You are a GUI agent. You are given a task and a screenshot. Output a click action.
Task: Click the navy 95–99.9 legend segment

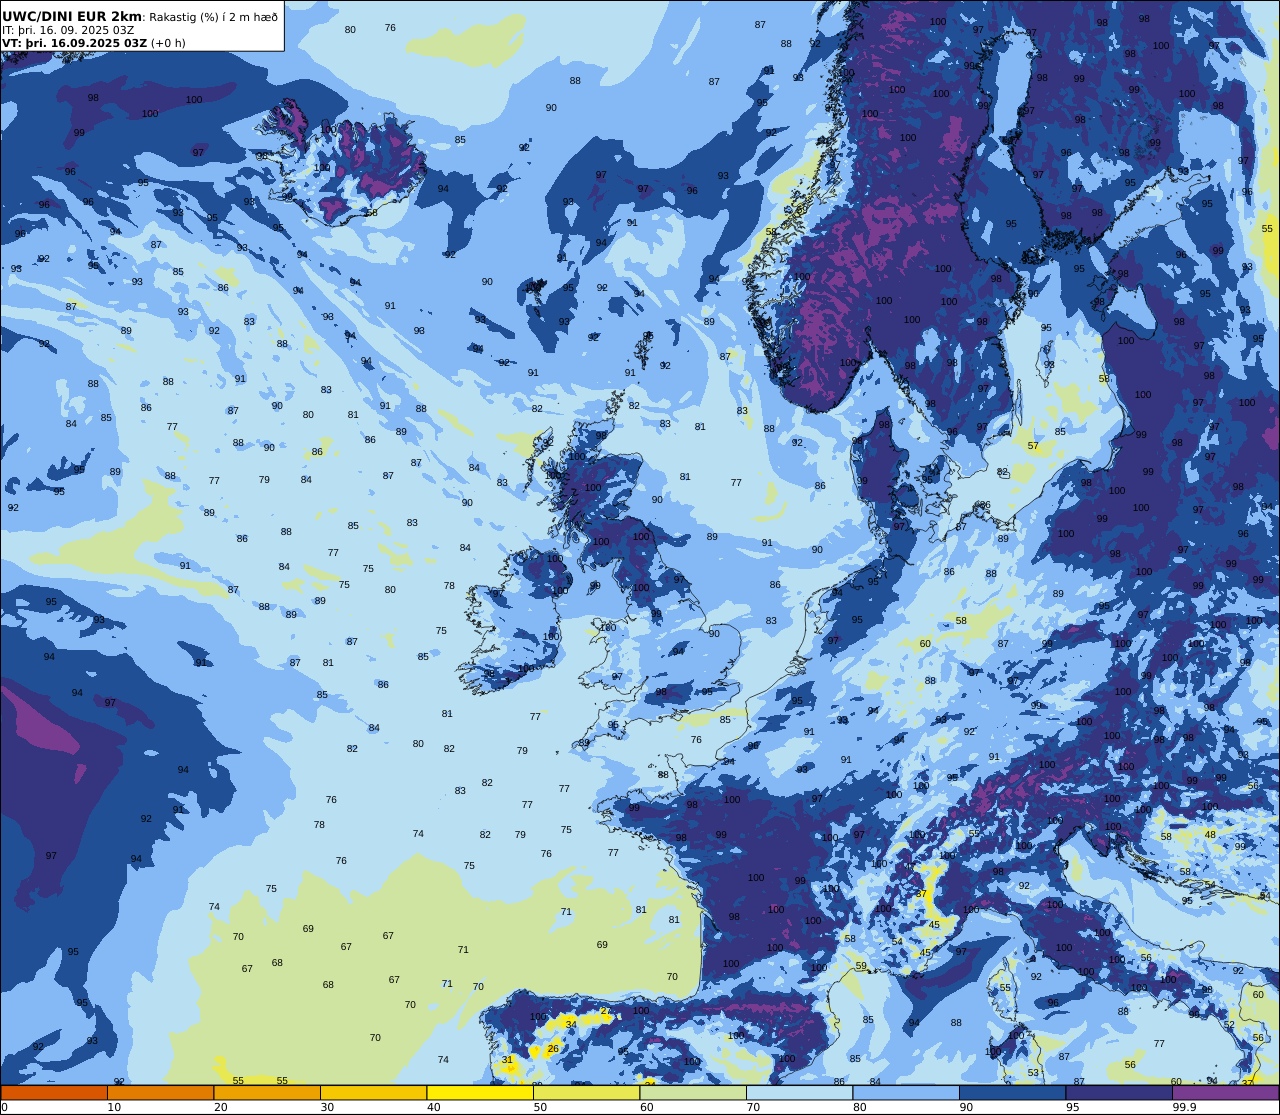click(x=1119, y=1092)
